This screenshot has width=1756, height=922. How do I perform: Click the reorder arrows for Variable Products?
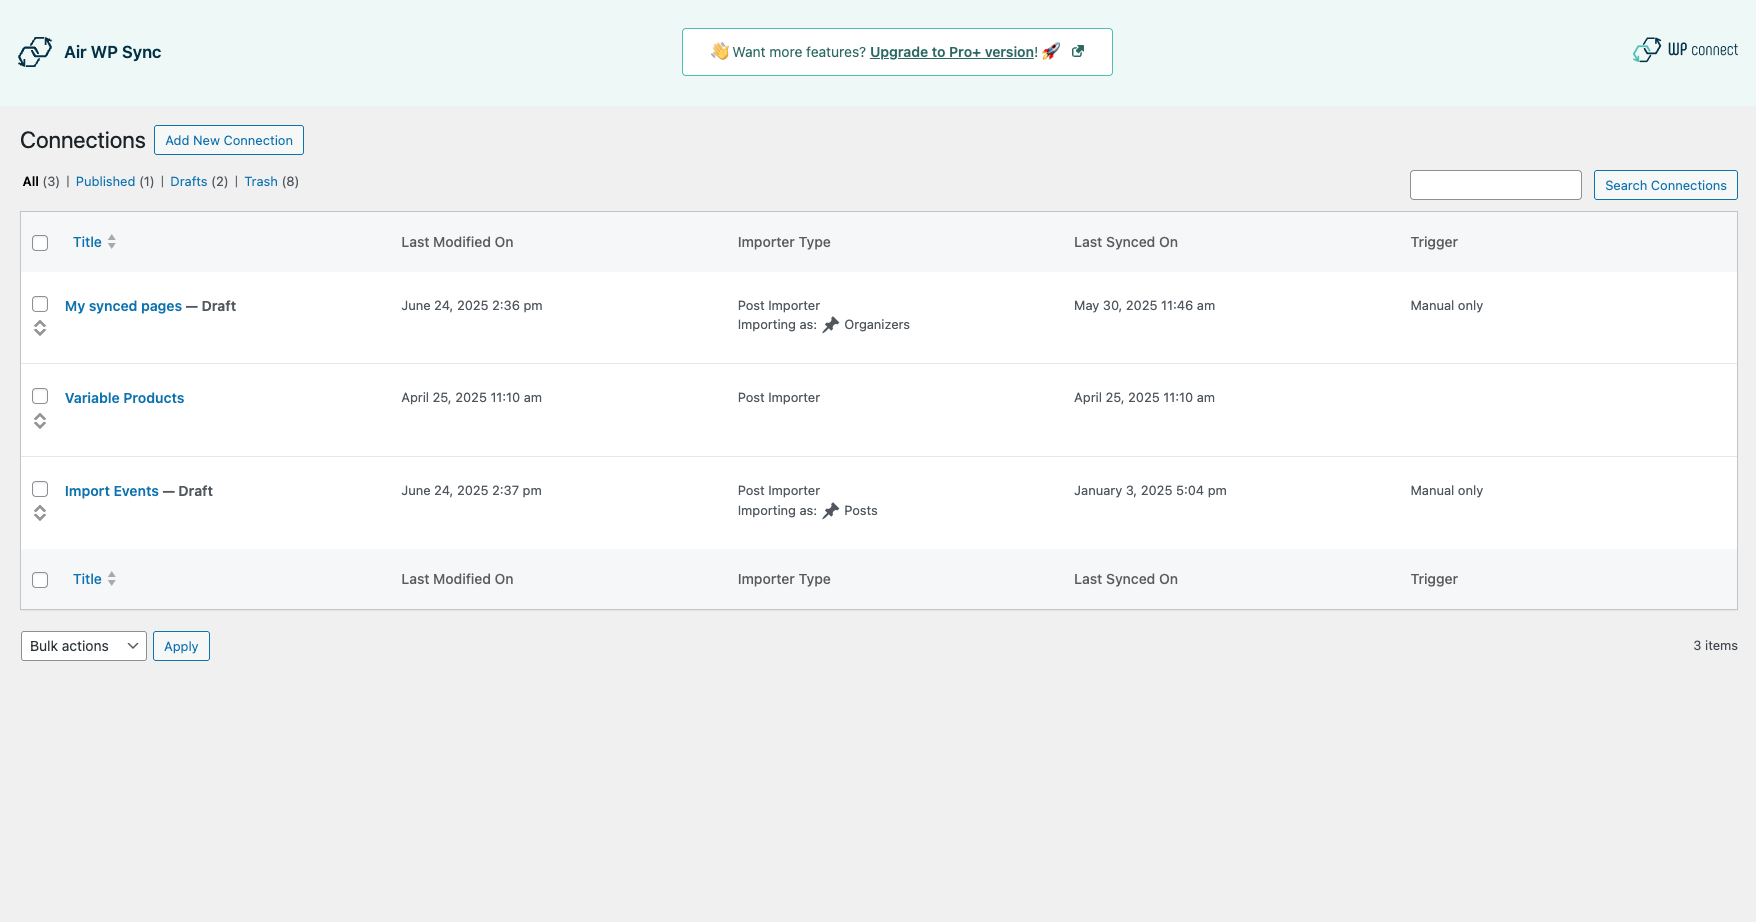(x=40, y=421)
